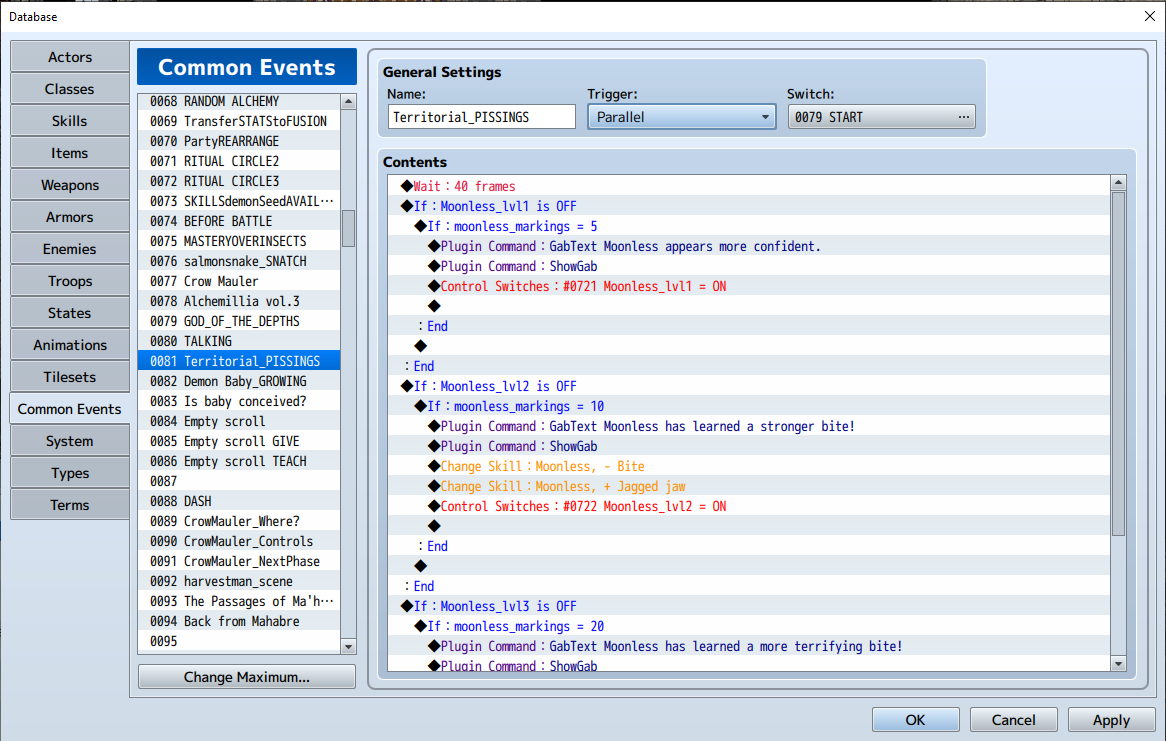Select the If : Moonless_lvl3 is OFF line
Screen dimensions: 1166x741
[750, 606]
